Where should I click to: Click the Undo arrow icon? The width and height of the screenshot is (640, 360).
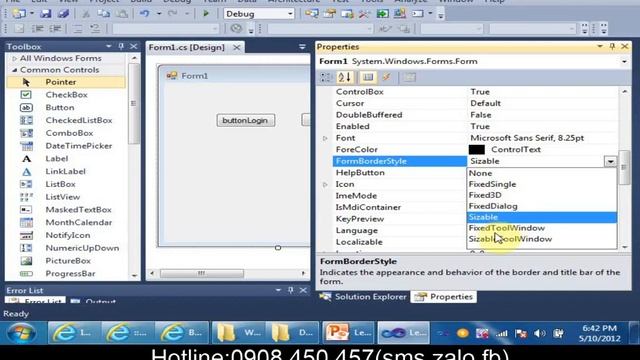(144, 13)
